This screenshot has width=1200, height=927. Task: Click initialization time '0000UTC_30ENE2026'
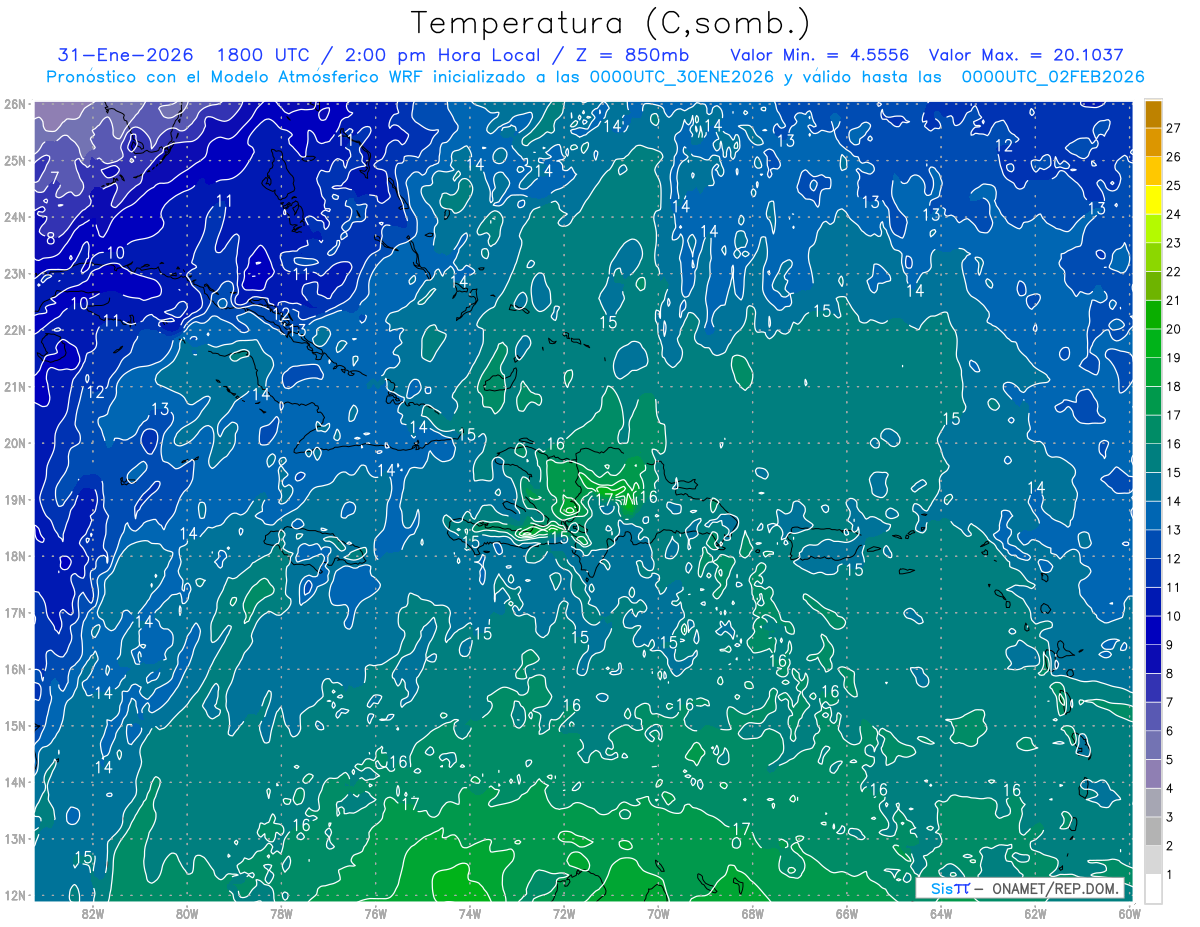(x=682, y=77)
